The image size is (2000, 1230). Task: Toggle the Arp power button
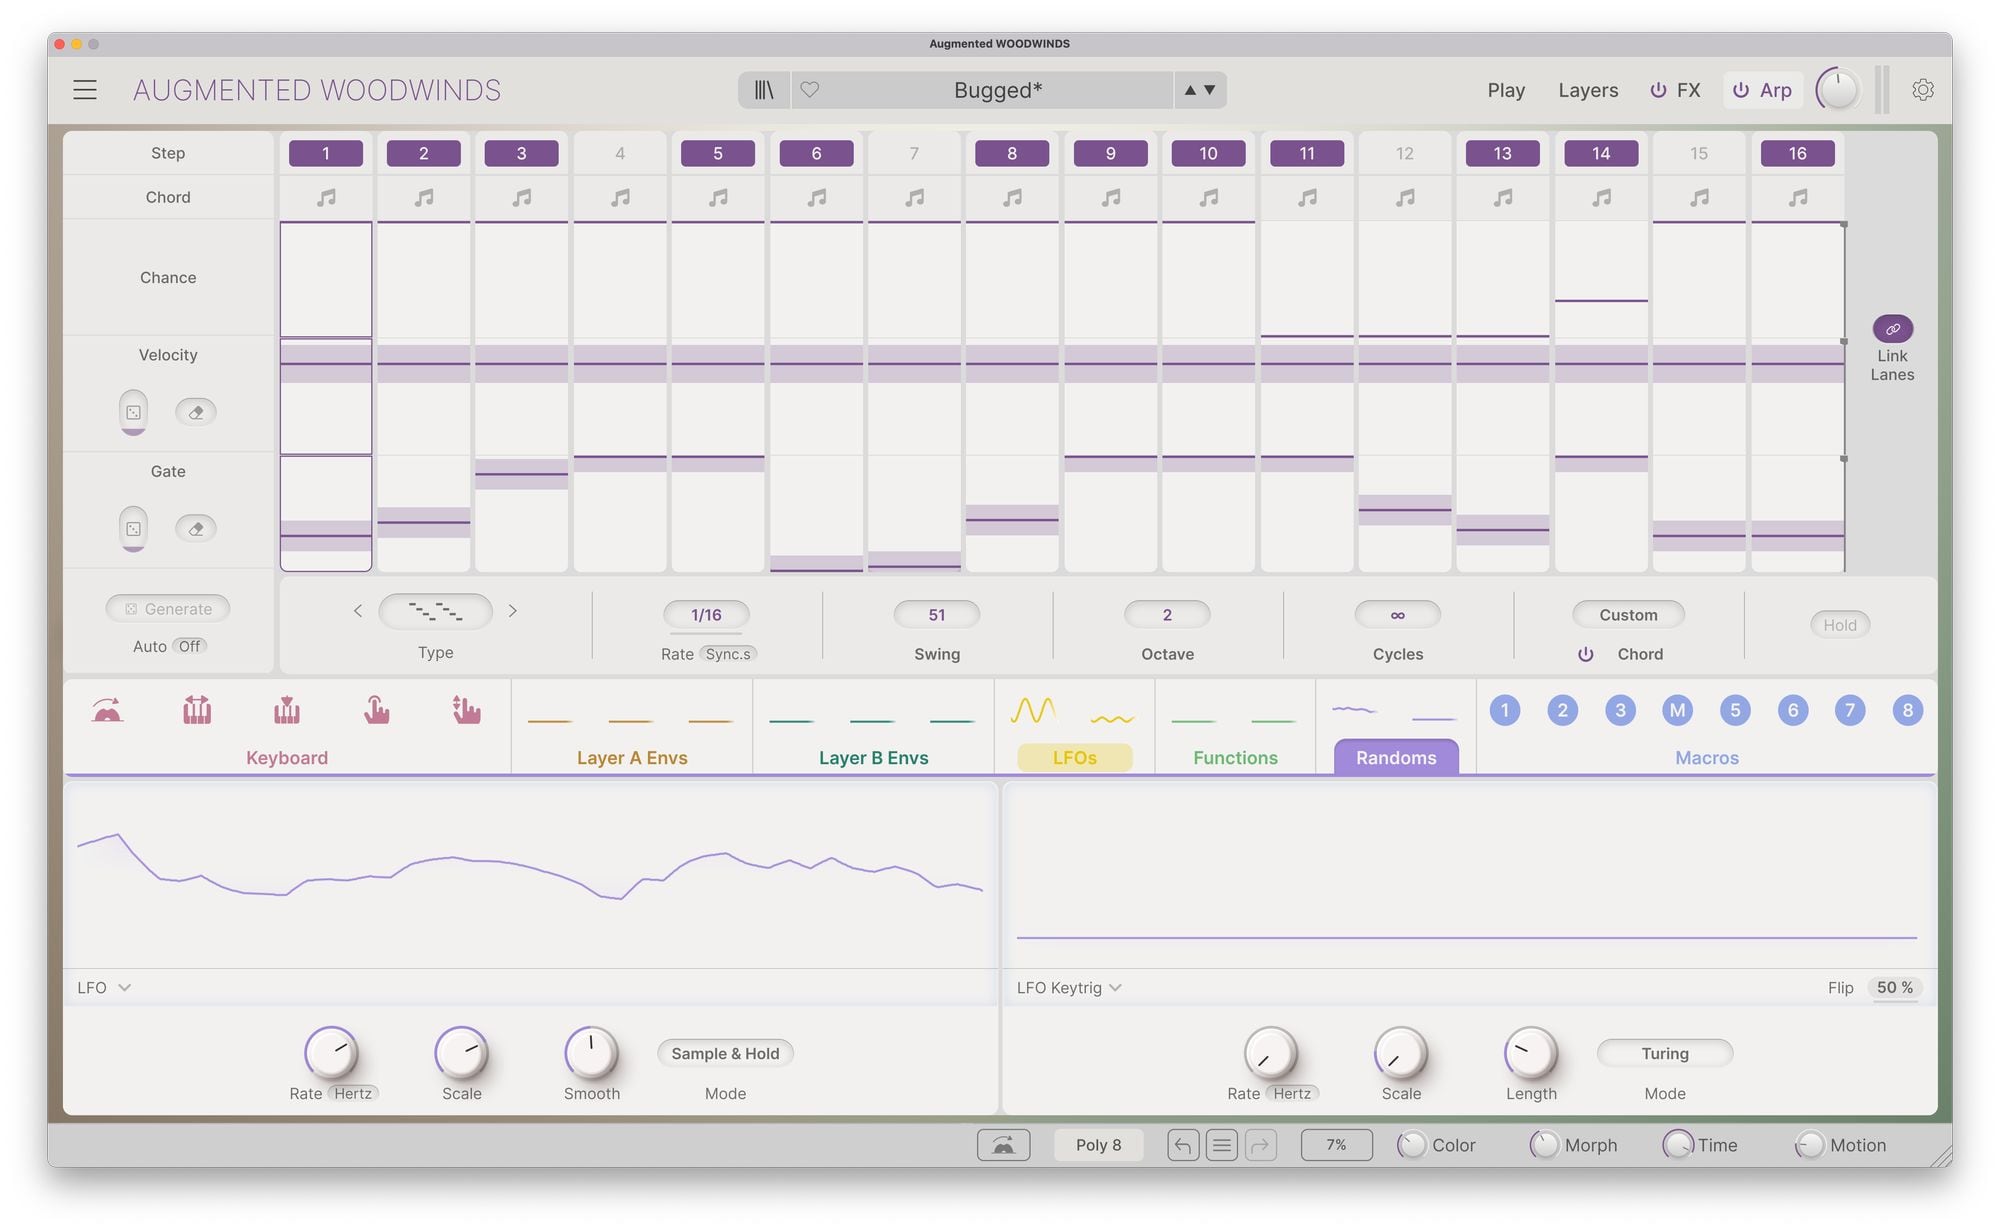(1741, 90)
